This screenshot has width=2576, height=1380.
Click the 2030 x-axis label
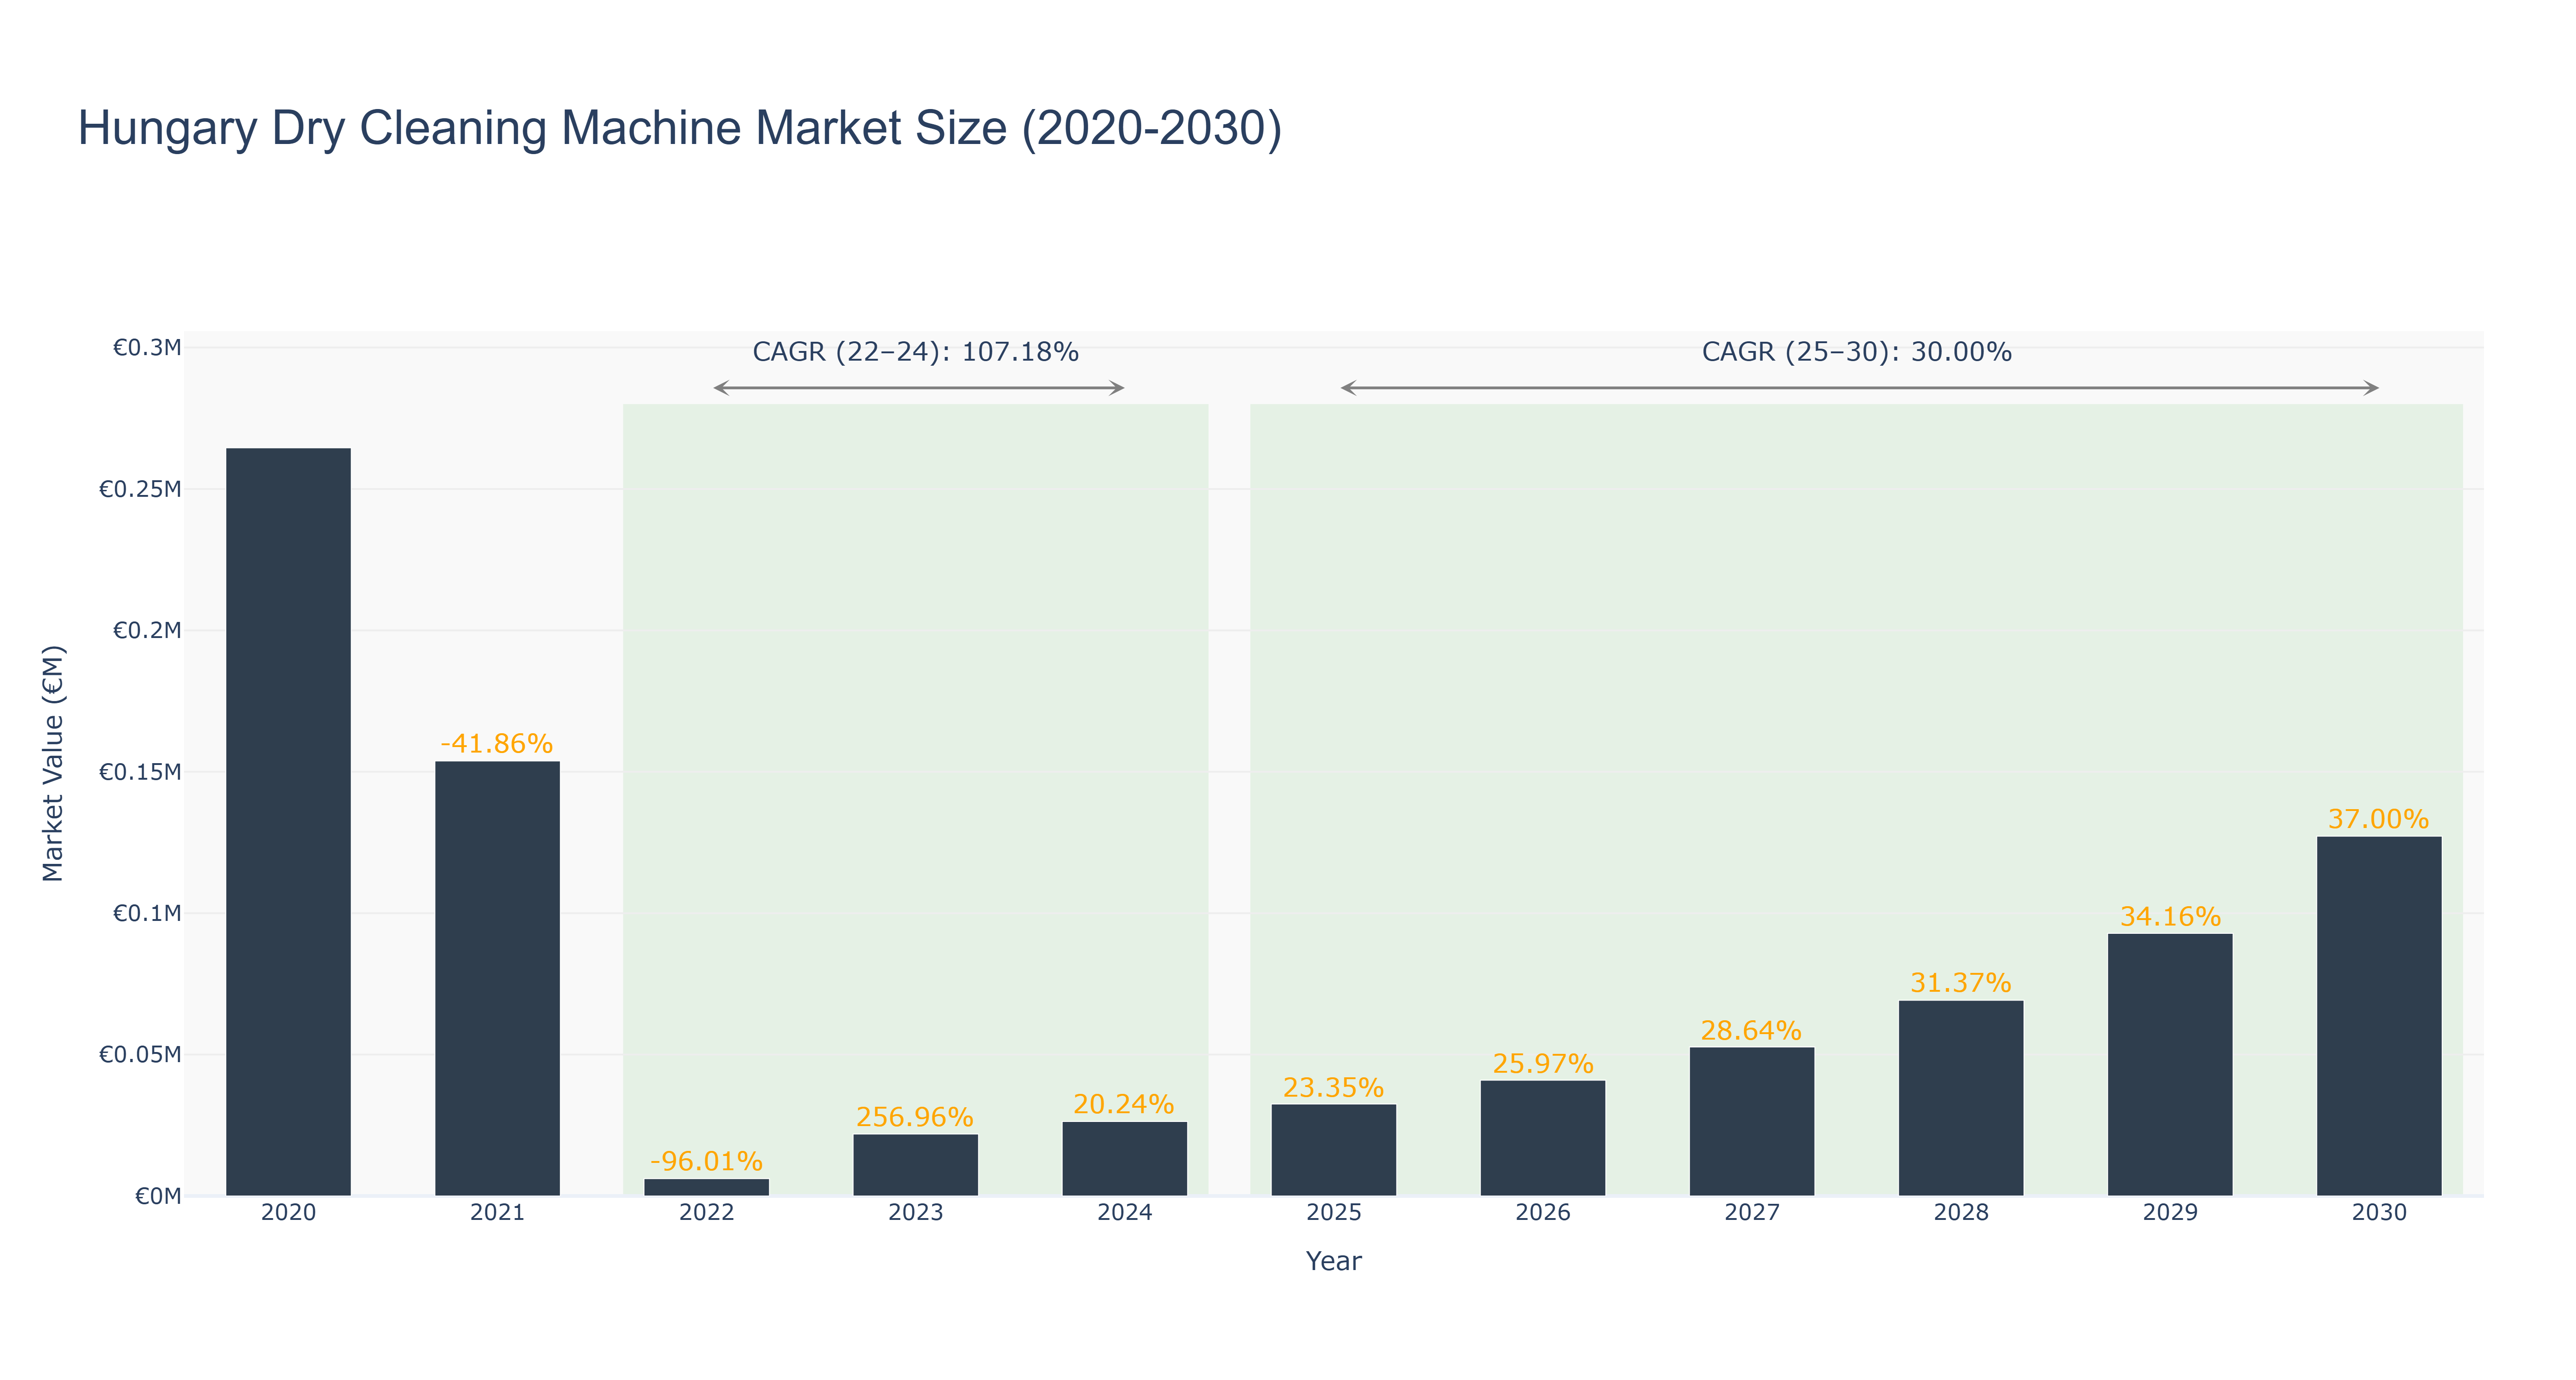point(2378,1213)
